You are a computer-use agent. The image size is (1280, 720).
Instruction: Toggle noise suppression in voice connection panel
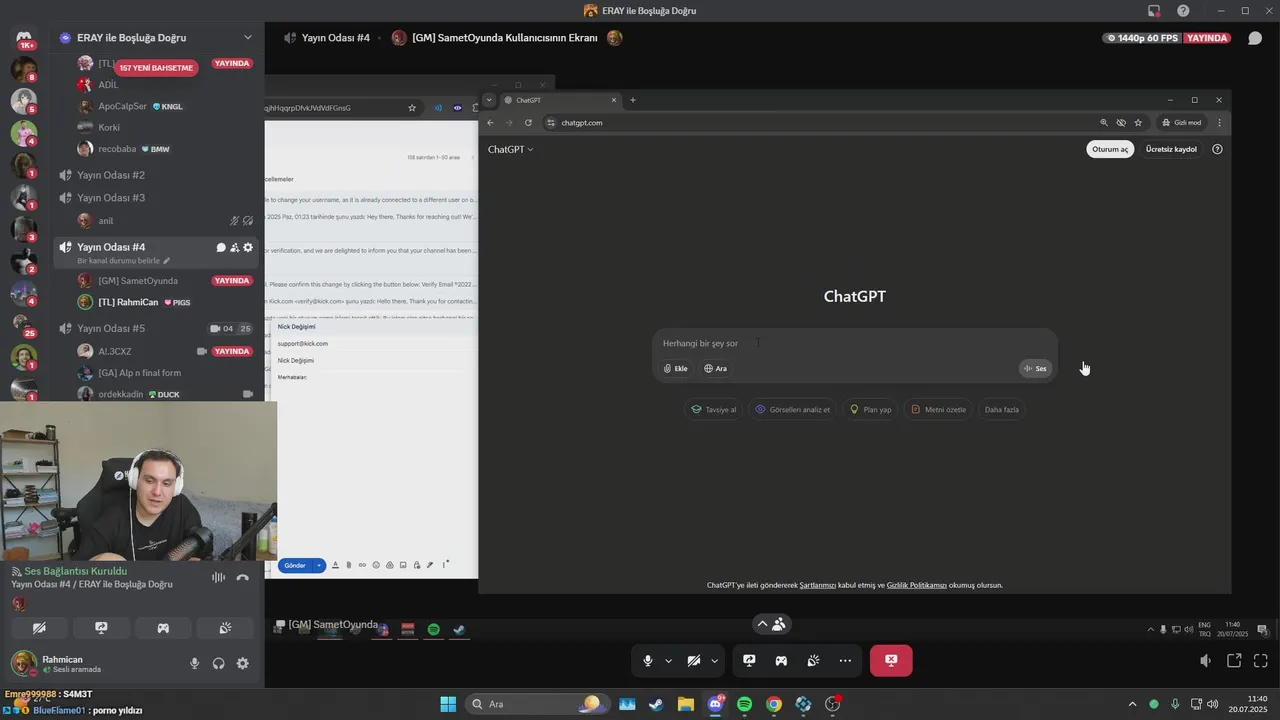click(218, 577)
